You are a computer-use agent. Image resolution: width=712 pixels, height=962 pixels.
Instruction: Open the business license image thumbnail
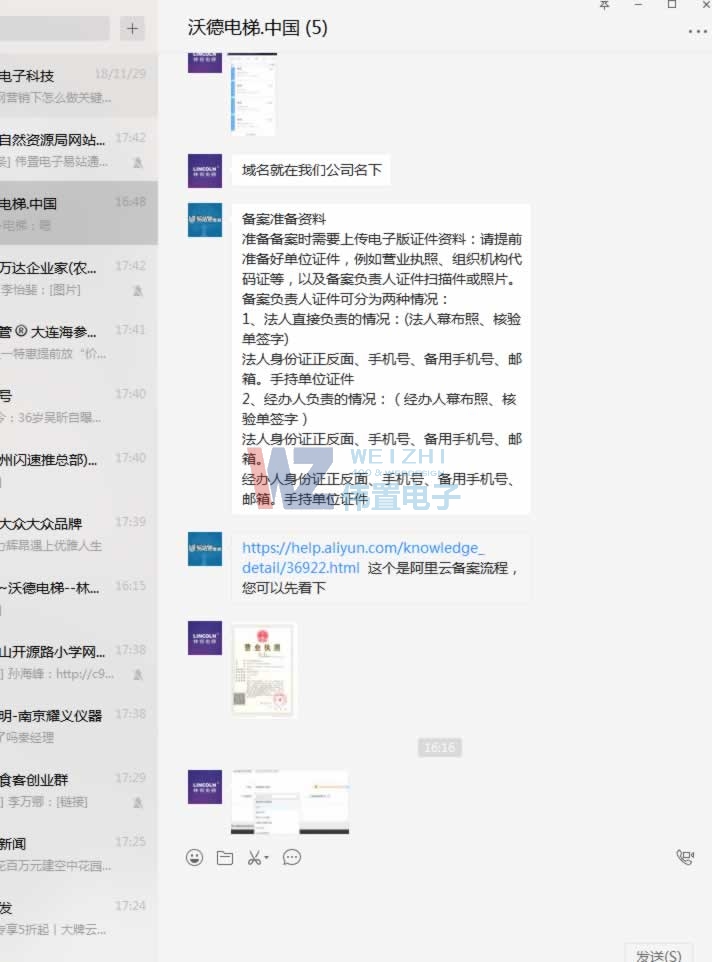click(264, 669)
